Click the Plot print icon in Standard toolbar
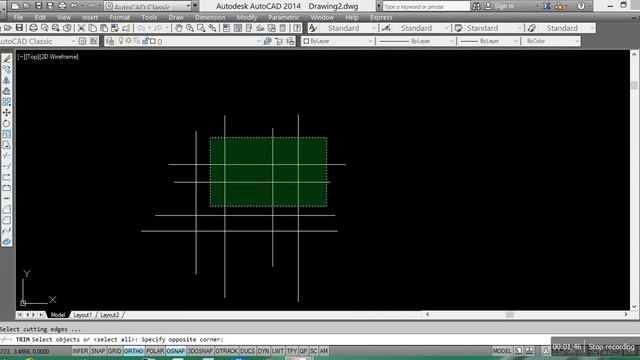 (x=33, y=28)
